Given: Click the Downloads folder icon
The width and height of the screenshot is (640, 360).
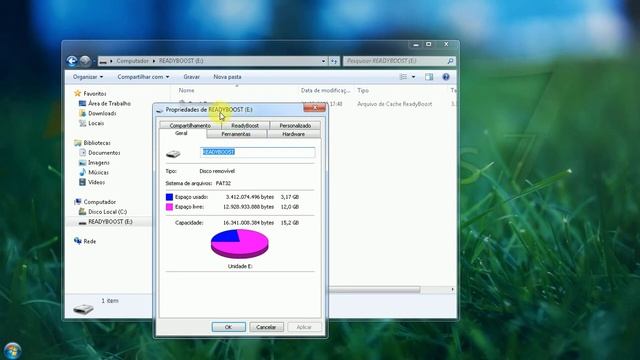Looking at the screenshot, I should click(82, 113).
